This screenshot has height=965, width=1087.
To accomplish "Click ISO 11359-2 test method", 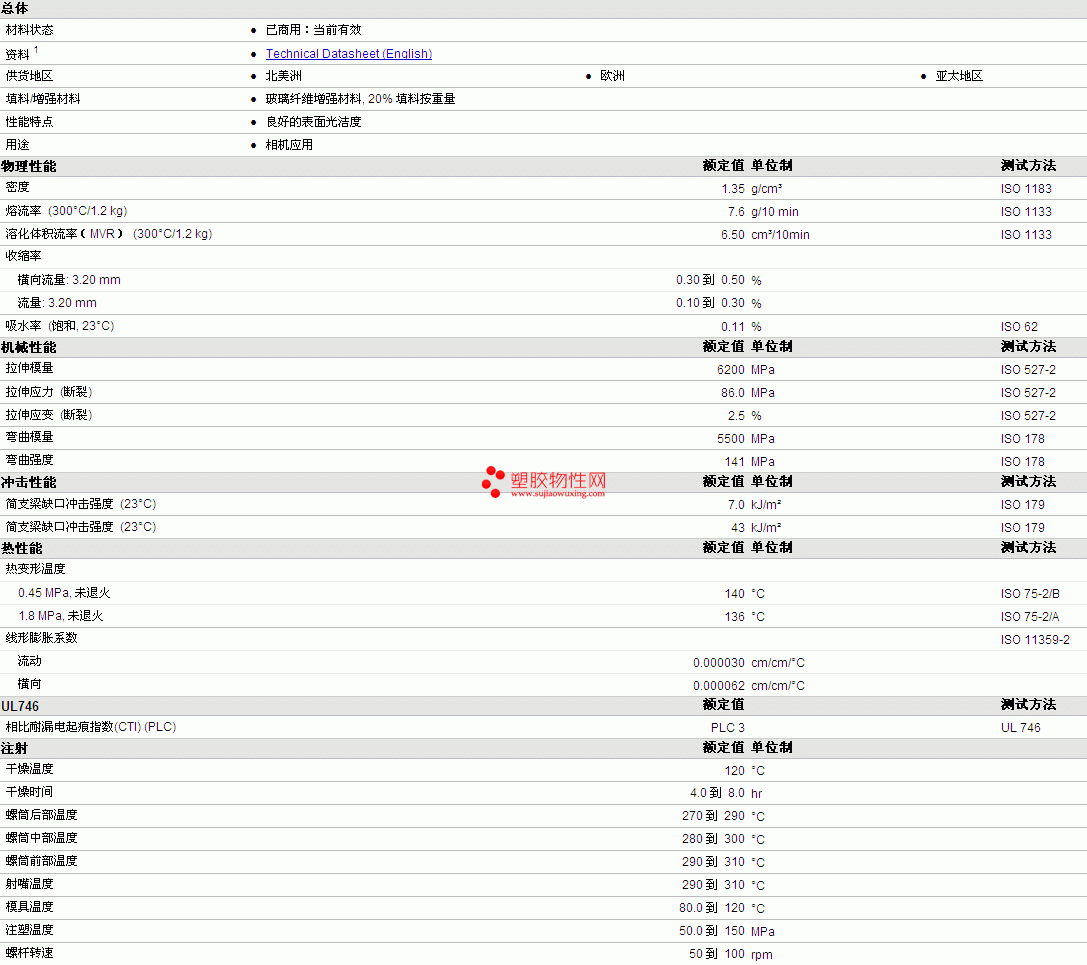I will point(1035,639).
